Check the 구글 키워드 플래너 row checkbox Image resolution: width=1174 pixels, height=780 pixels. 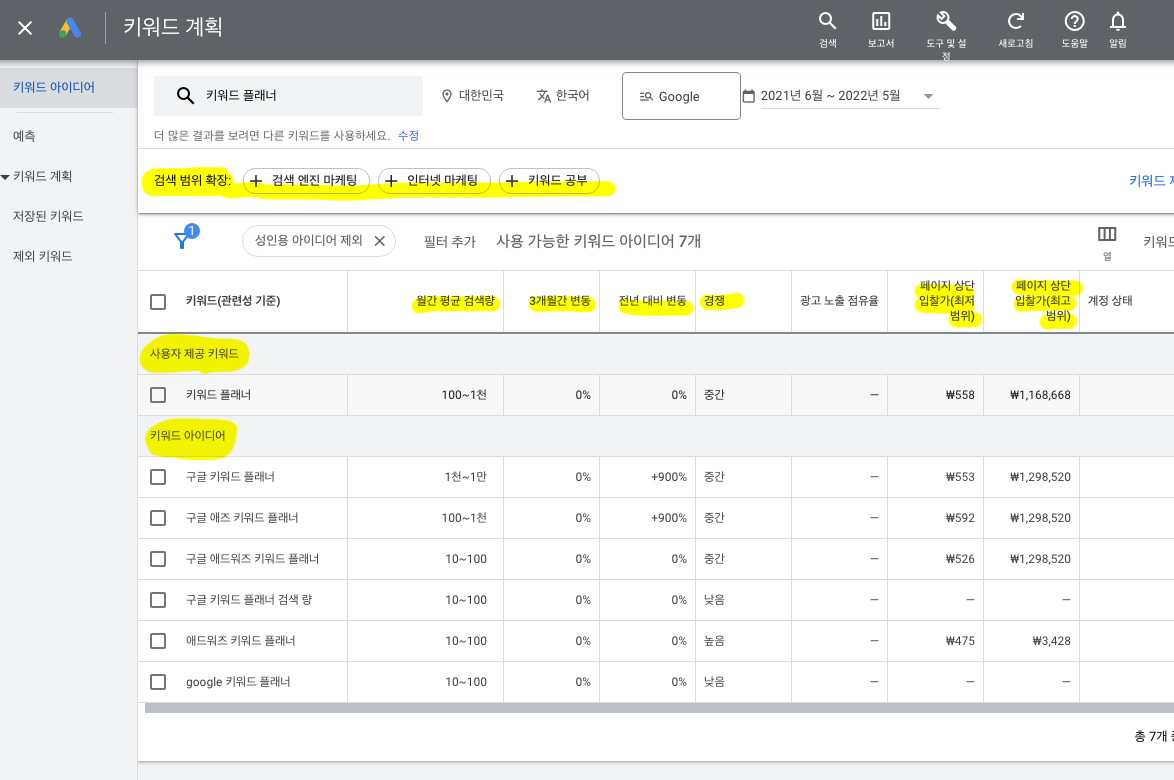point(158,477)
